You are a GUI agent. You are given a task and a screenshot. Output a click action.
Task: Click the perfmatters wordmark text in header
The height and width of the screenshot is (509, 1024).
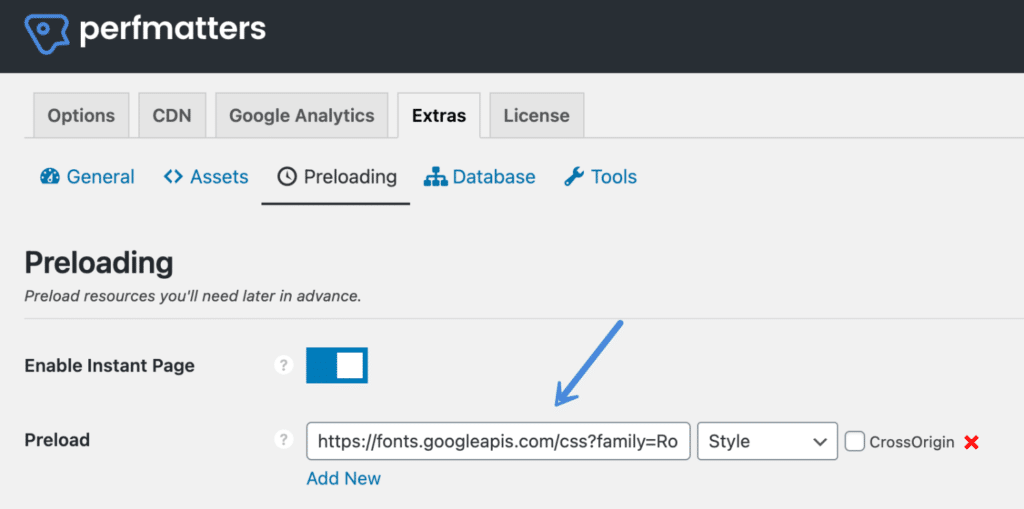click(x=172, y=30)
